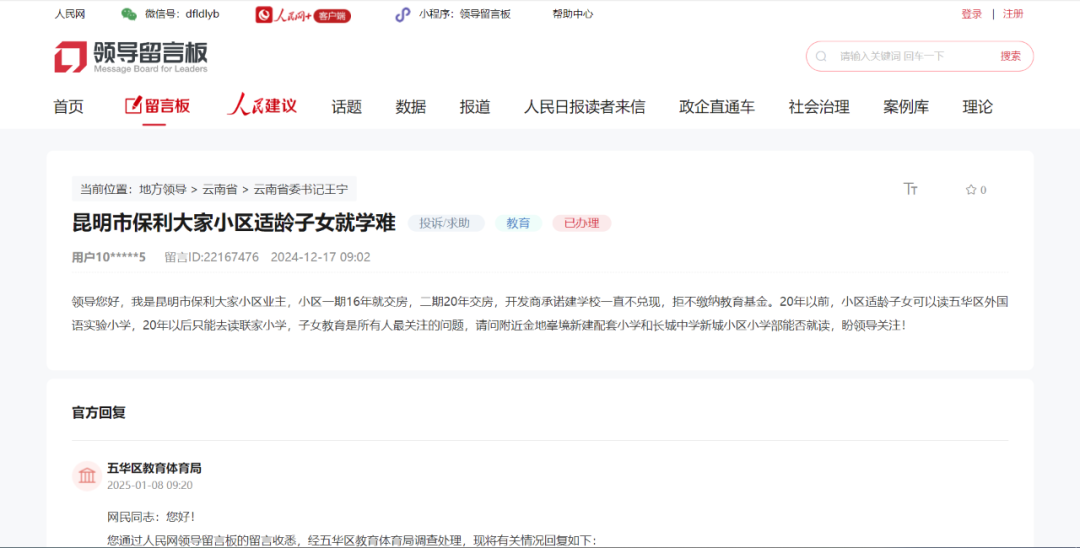Open 帮助中心 link
Viewport: 1080px width, 548px height.
coord(572,14)
